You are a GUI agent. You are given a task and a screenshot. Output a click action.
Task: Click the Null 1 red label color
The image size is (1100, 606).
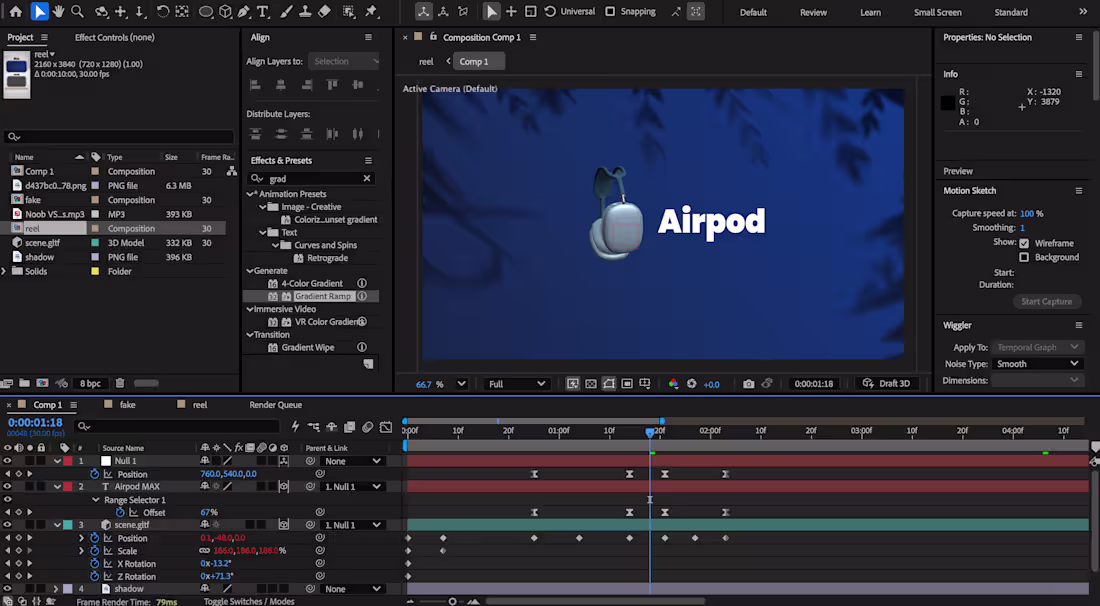(x=67, y=461)
